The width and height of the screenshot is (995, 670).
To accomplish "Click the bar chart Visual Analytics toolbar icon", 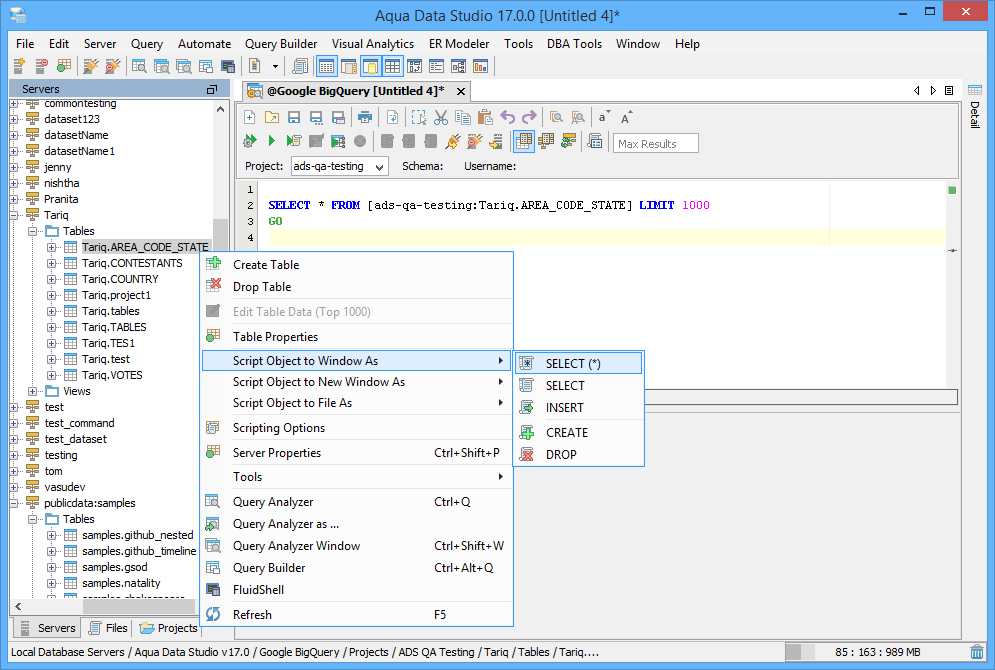I will [480, 66].
